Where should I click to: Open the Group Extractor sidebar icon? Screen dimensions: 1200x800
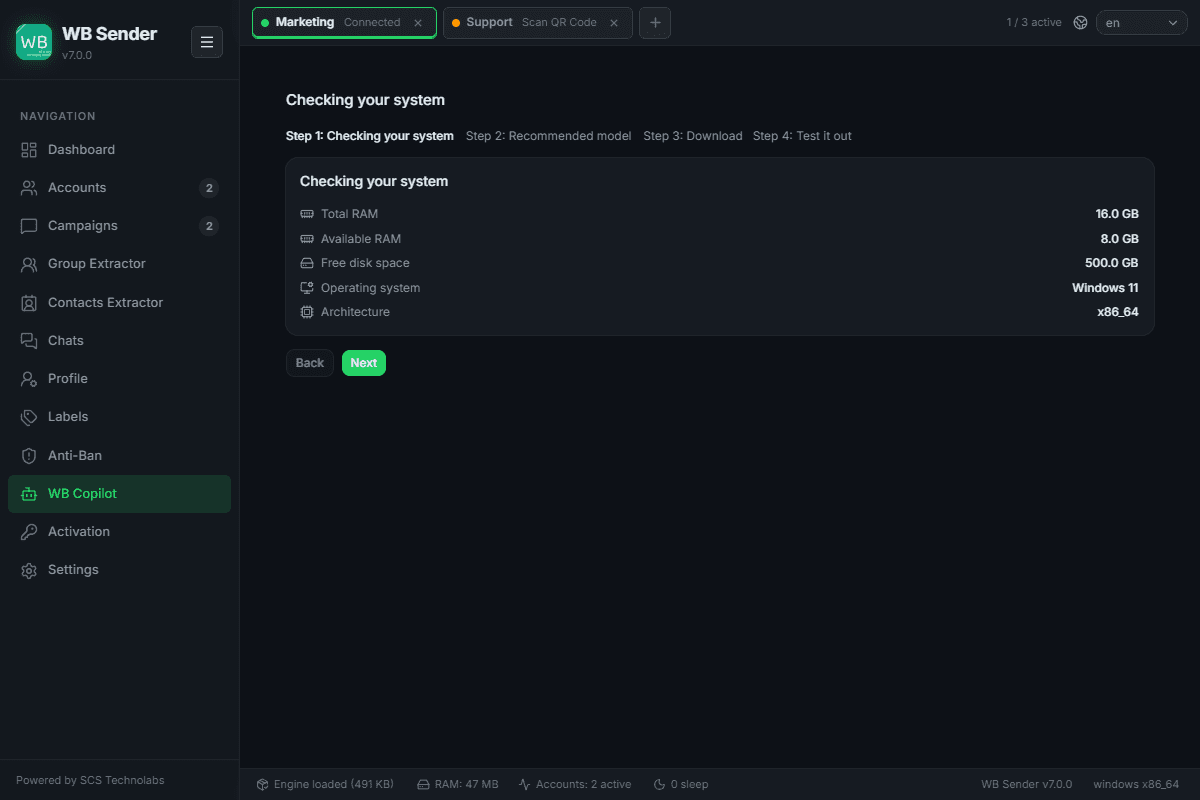[29, 264]
